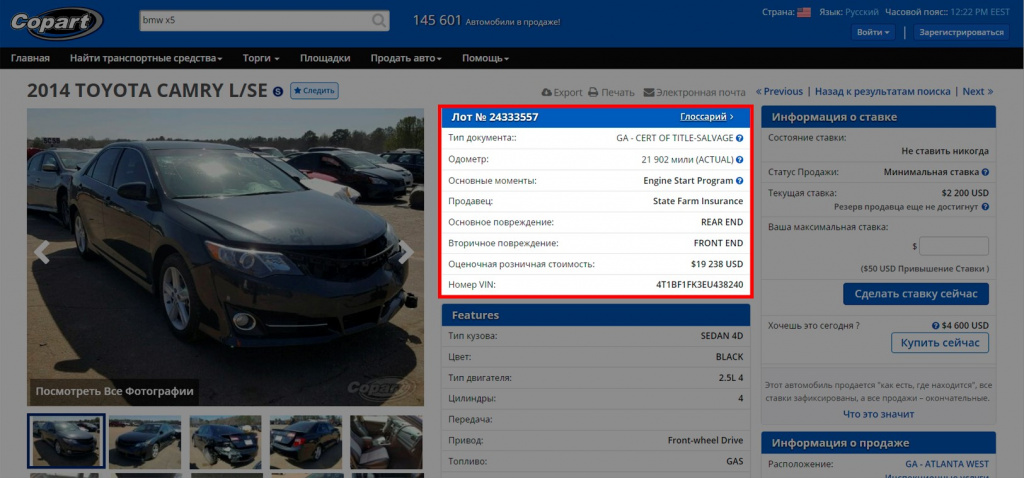
Task: Click Export link
Action: click(x=562, y=92)
